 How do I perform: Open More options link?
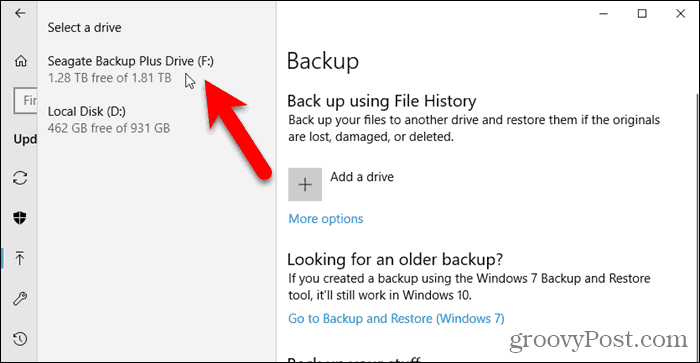pos(326,219)
